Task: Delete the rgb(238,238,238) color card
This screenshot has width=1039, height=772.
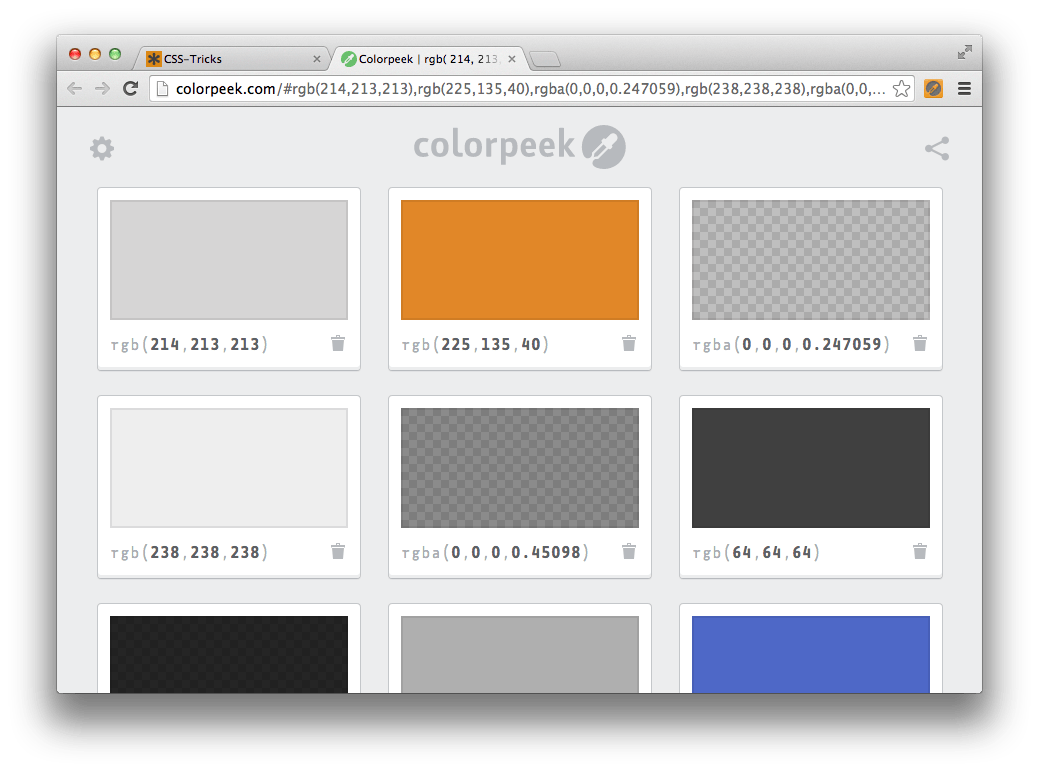Action: 338,551
